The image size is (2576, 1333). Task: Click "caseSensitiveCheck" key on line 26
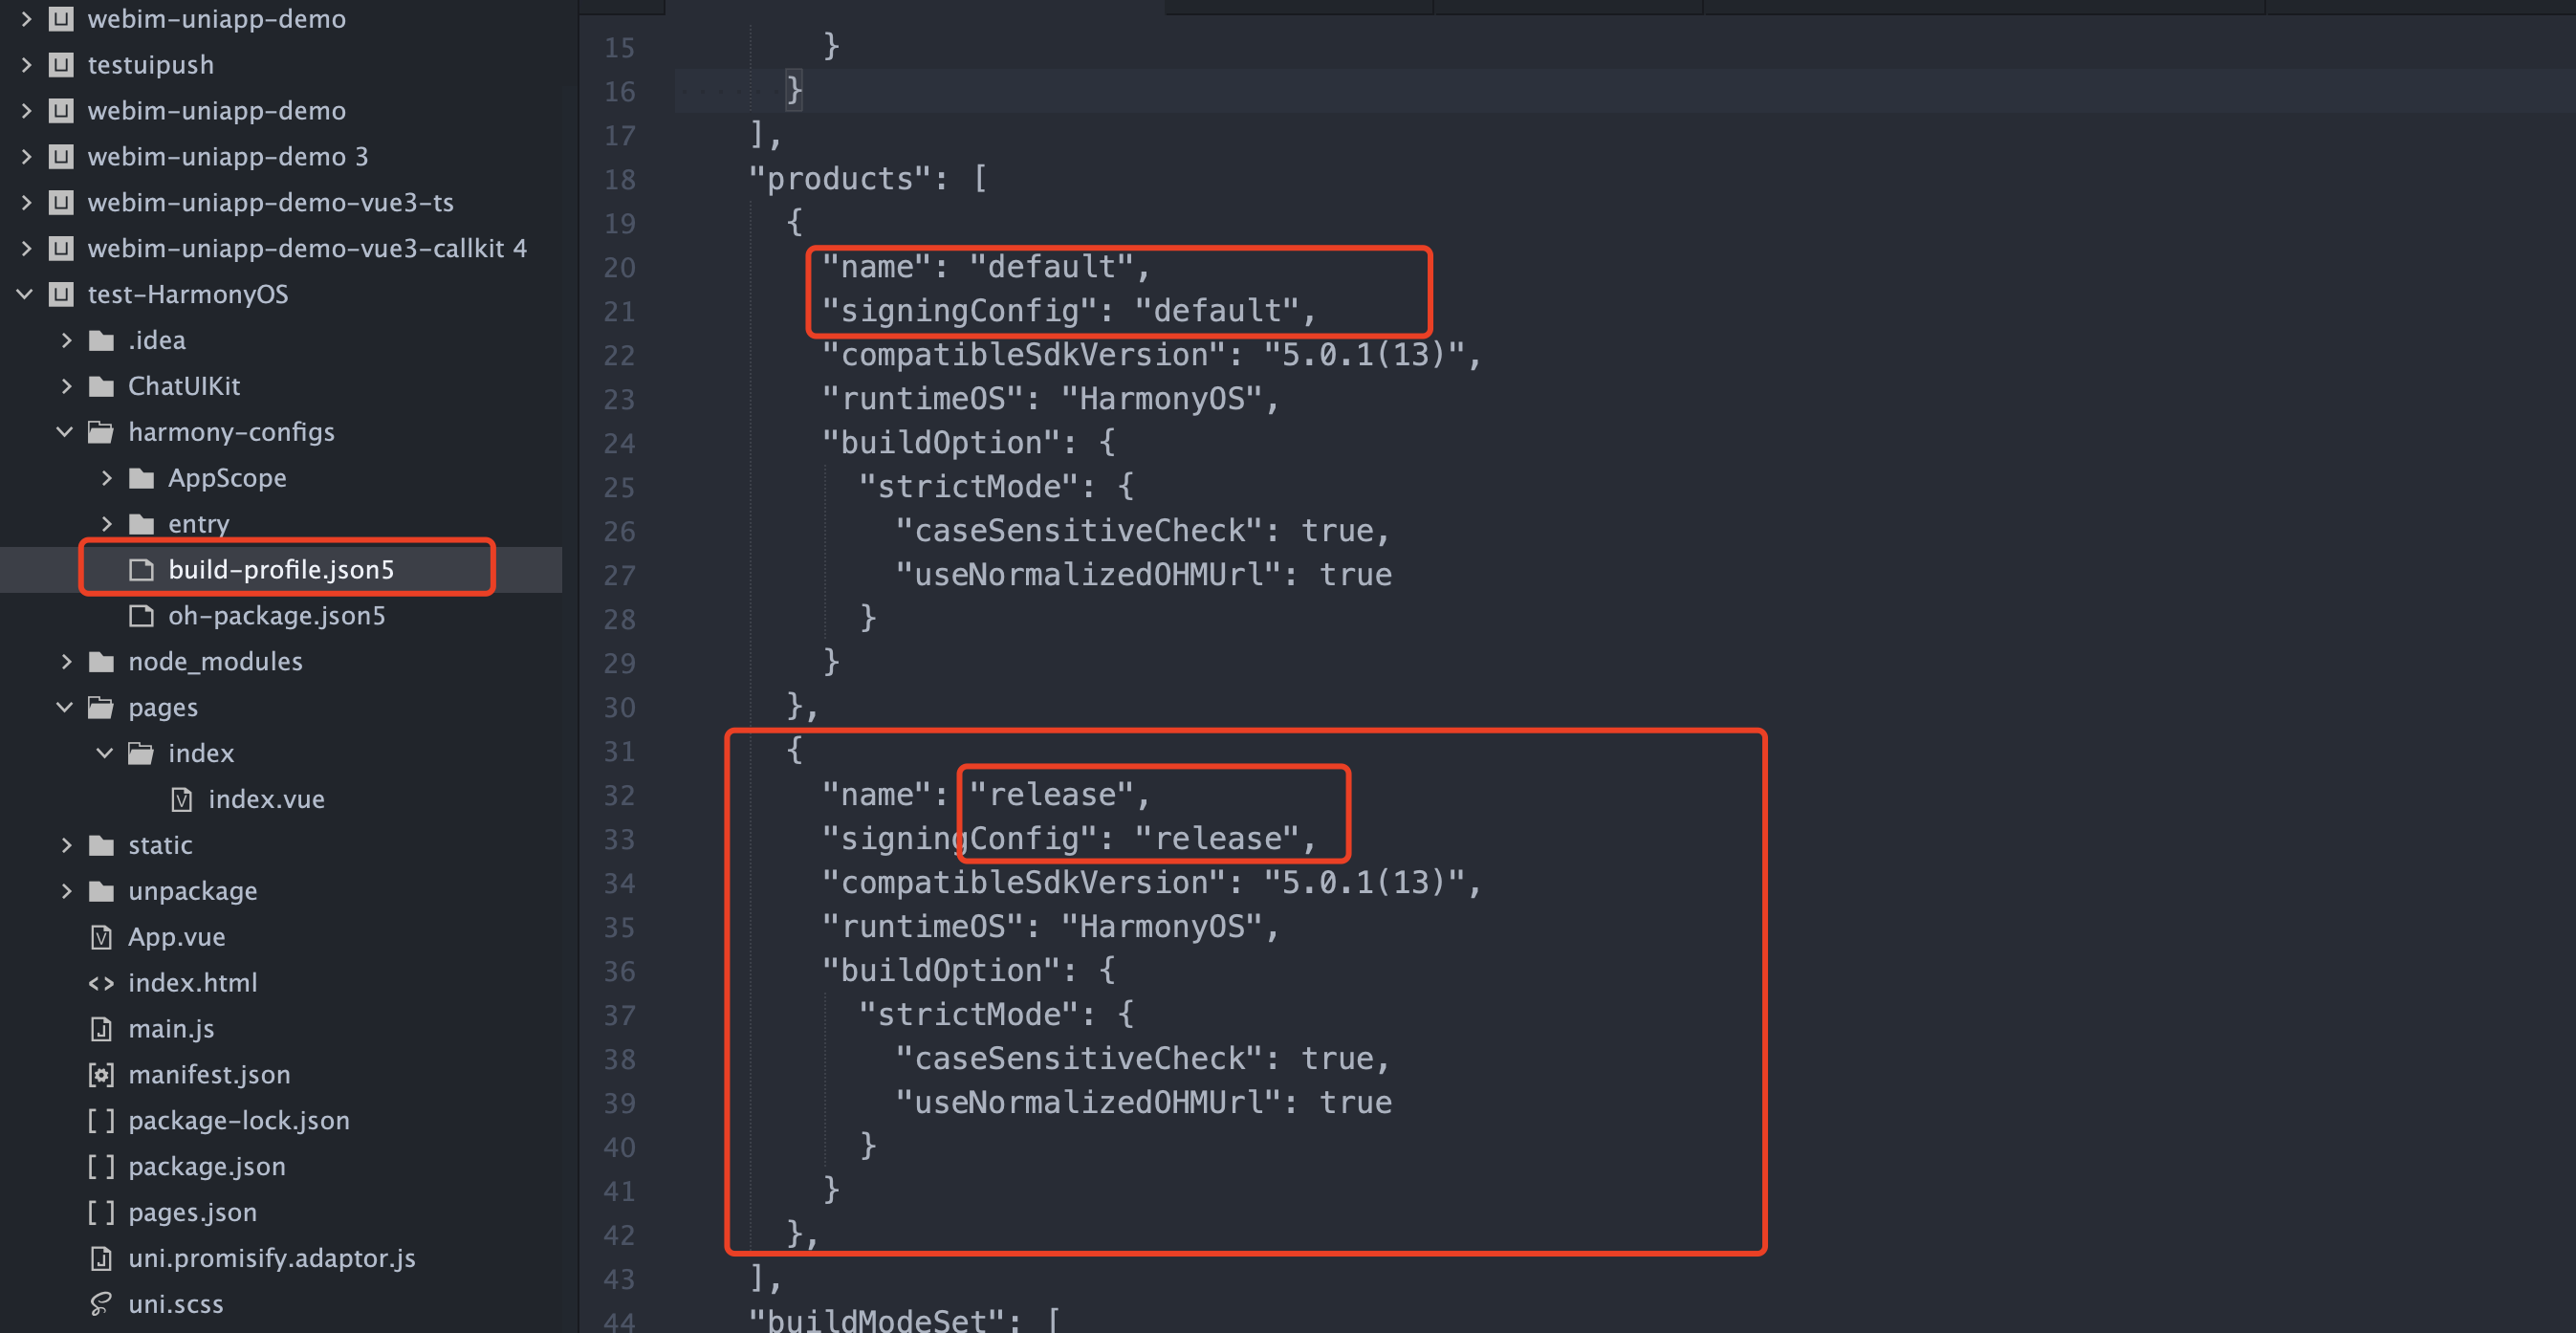tap(1080, 531)
